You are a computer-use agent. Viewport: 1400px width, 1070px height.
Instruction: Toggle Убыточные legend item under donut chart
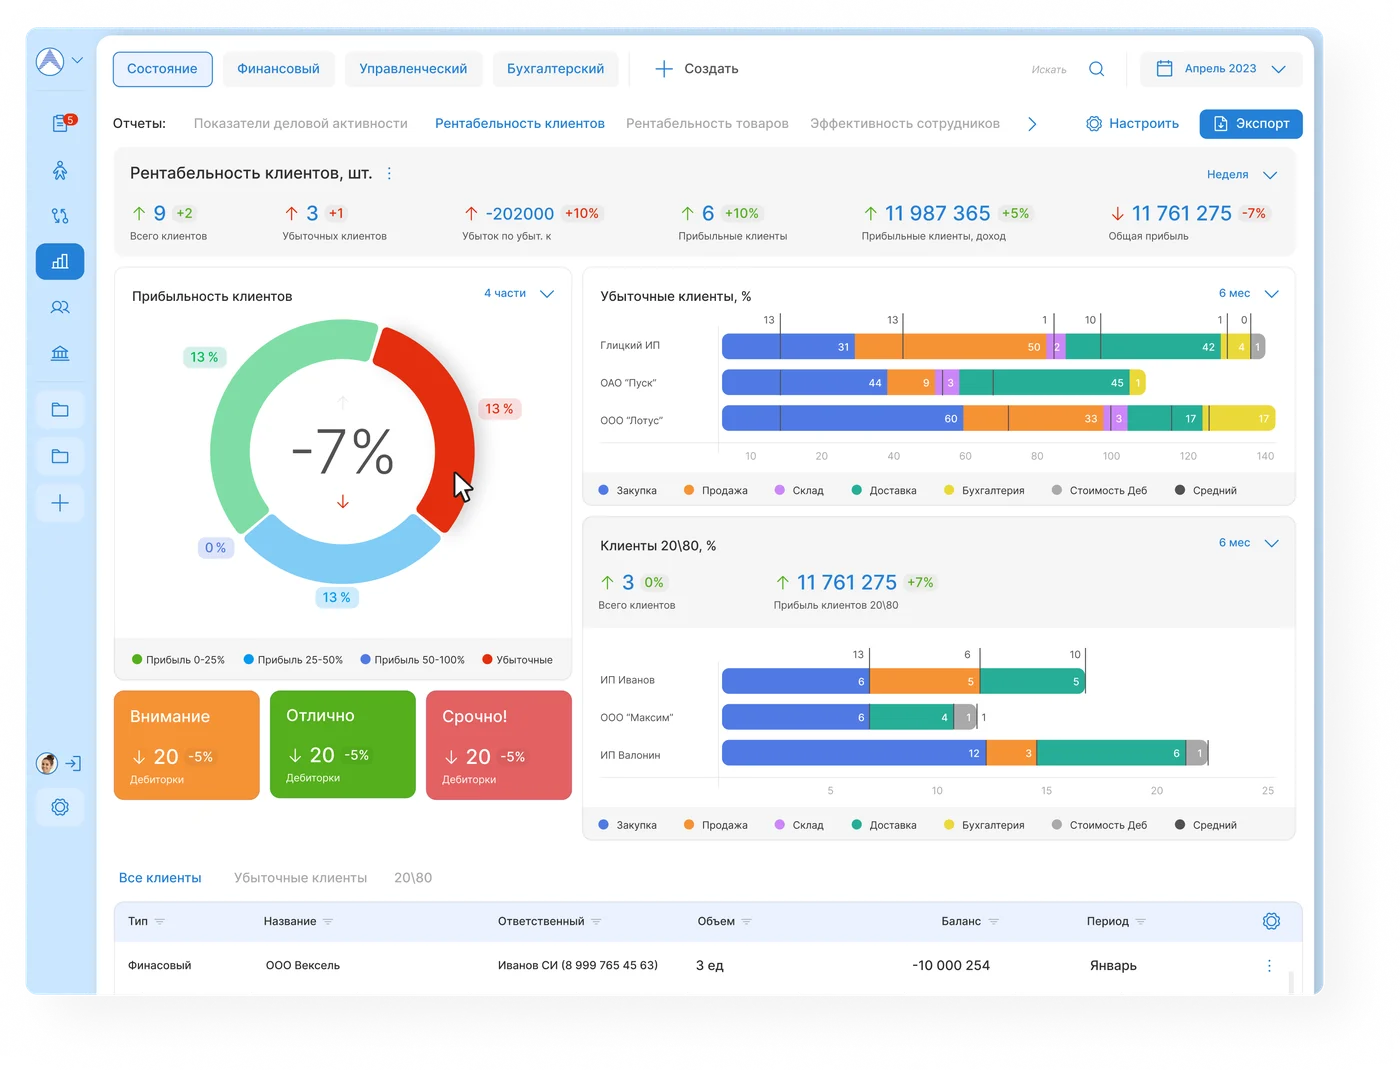(517, 660)
